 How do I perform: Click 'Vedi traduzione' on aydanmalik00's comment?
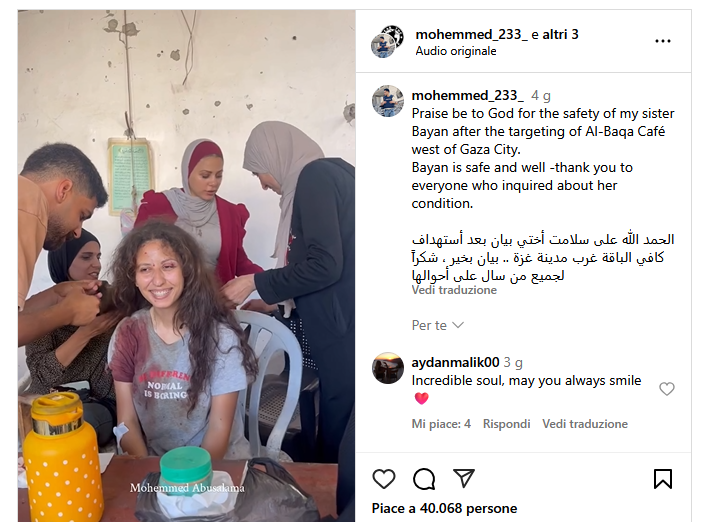(x=585, y=424)
